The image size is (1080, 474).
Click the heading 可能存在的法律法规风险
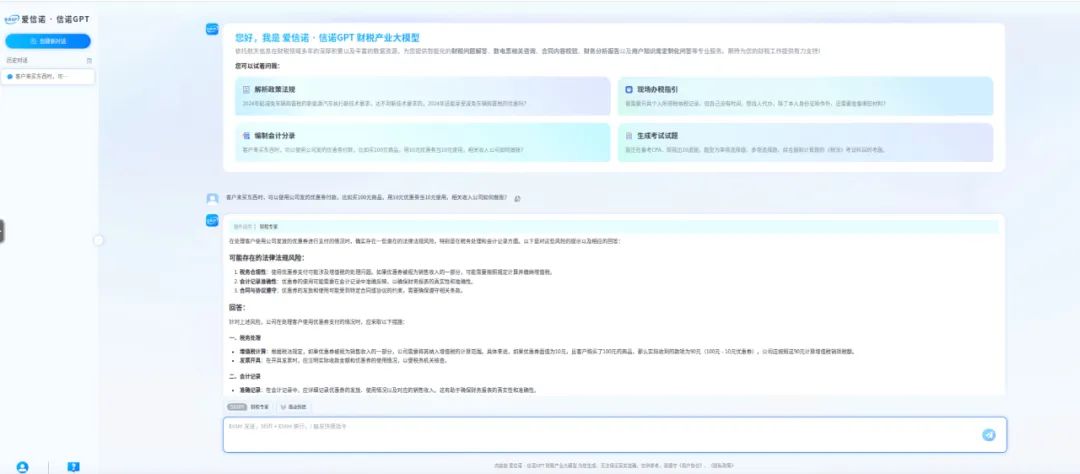pyautogui.click(x=267, y=258)
